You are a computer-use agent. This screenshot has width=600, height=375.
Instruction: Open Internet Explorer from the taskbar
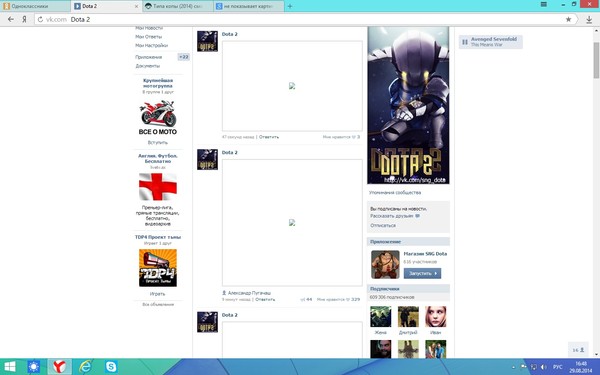pos(85,367)
